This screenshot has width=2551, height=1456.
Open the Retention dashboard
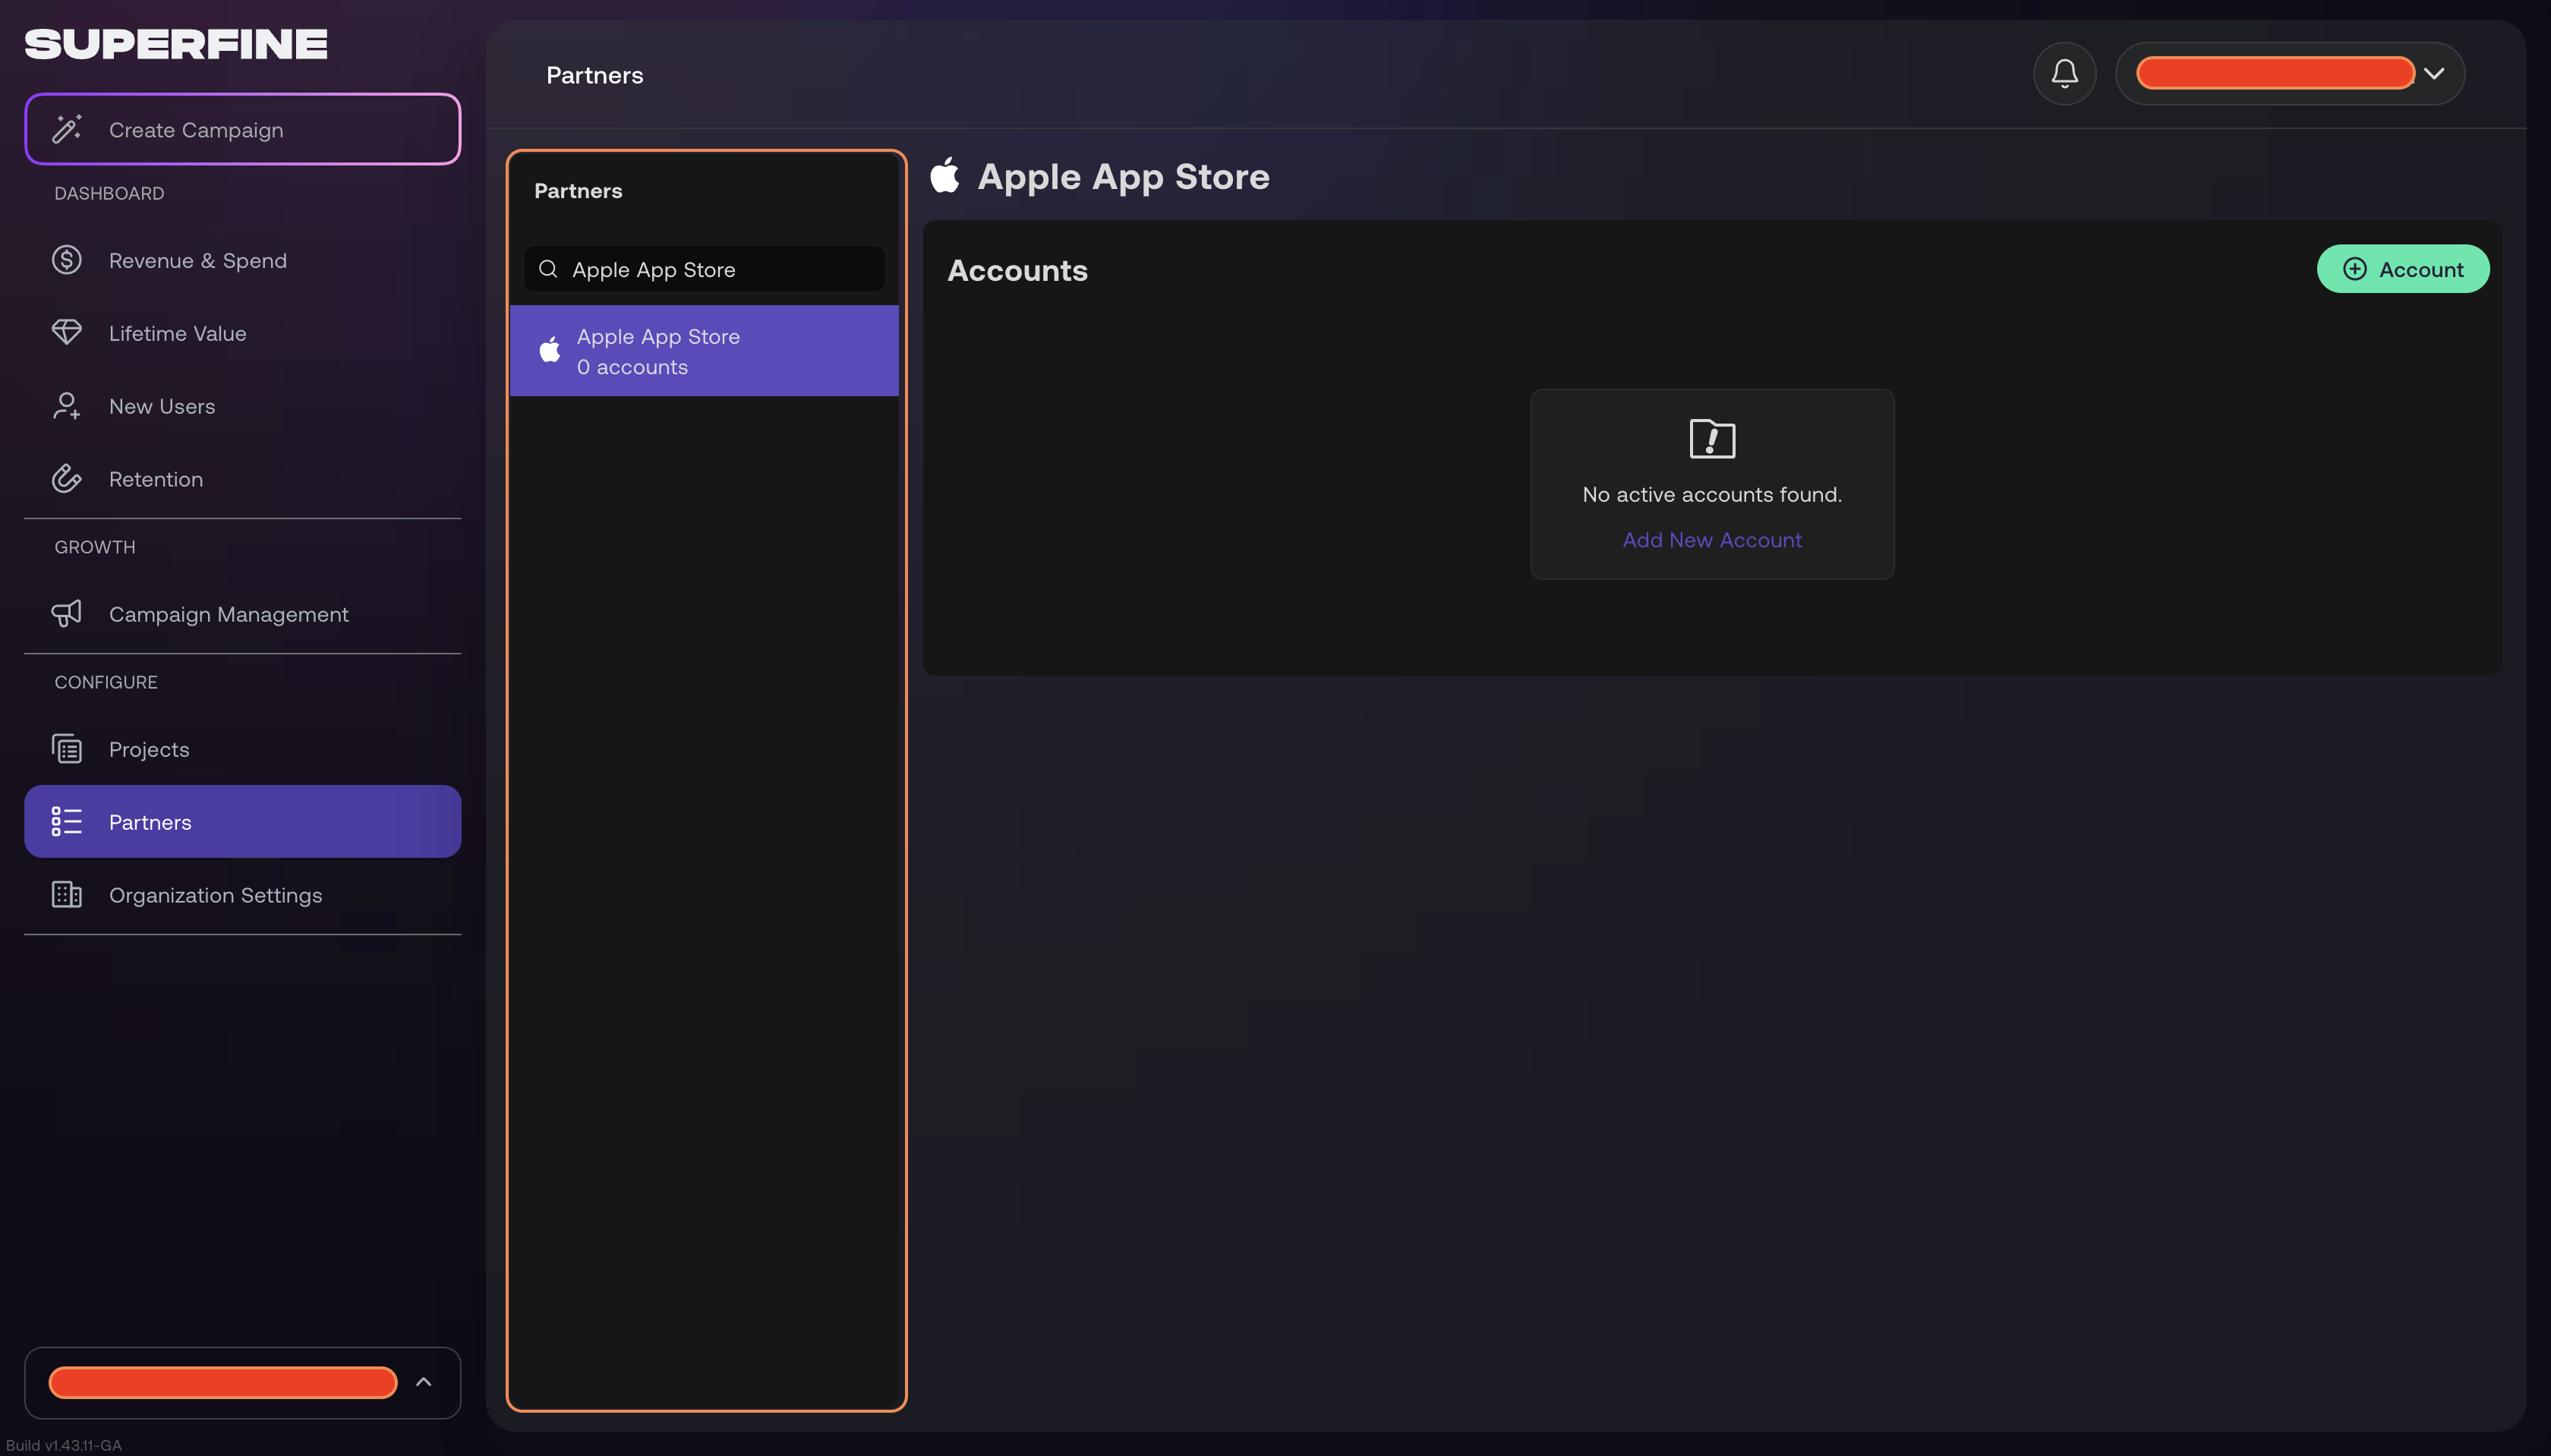tap(243, 479)
